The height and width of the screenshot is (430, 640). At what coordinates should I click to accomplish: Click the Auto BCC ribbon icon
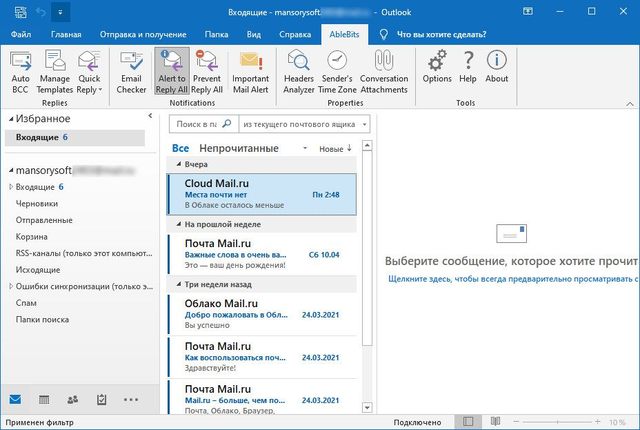[x=20, y=68]
